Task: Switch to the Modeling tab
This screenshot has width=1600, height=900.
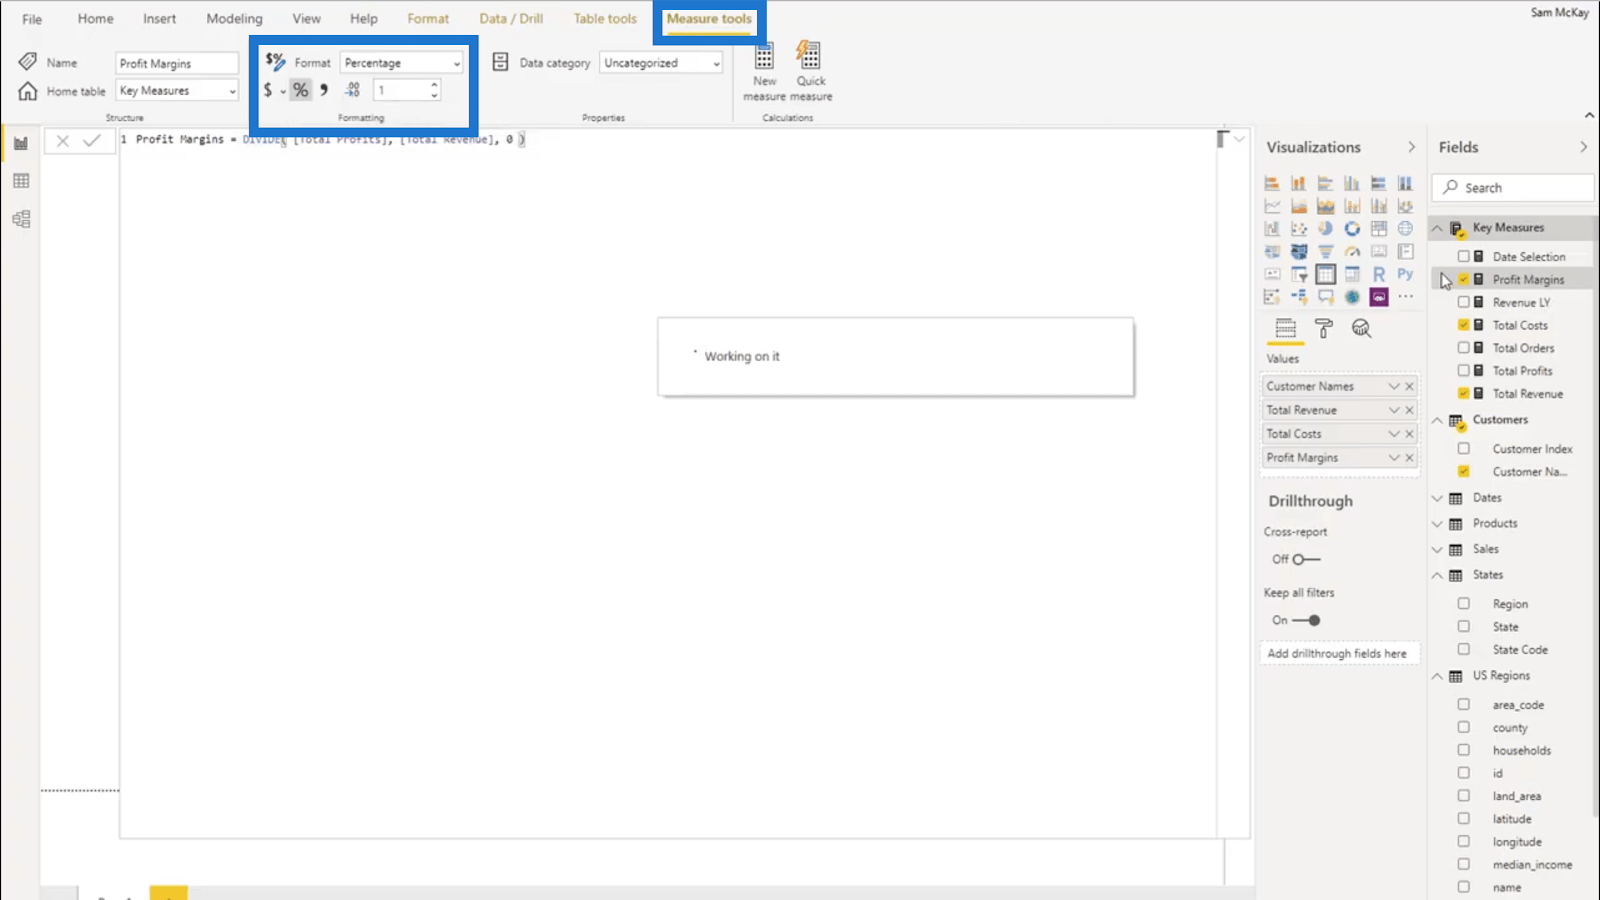Action: pyautogui.click(x=234, y=19)
